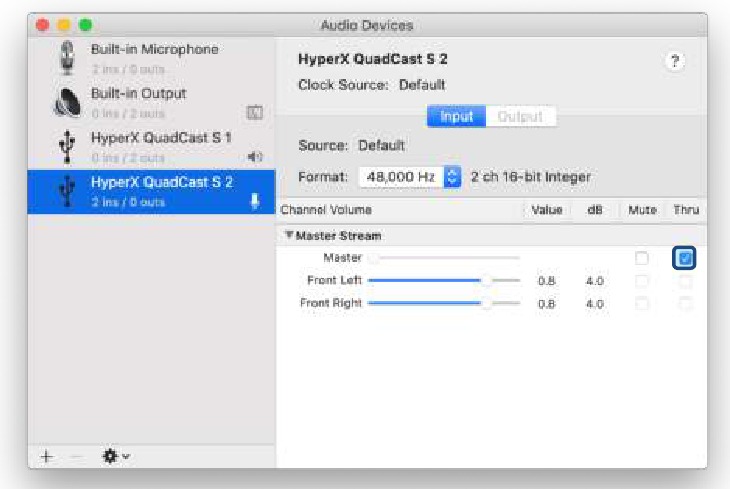Viewport: 730px width, 489px height.
Task: Select Built-in Output in device list
Action: [x=151, y=103]
